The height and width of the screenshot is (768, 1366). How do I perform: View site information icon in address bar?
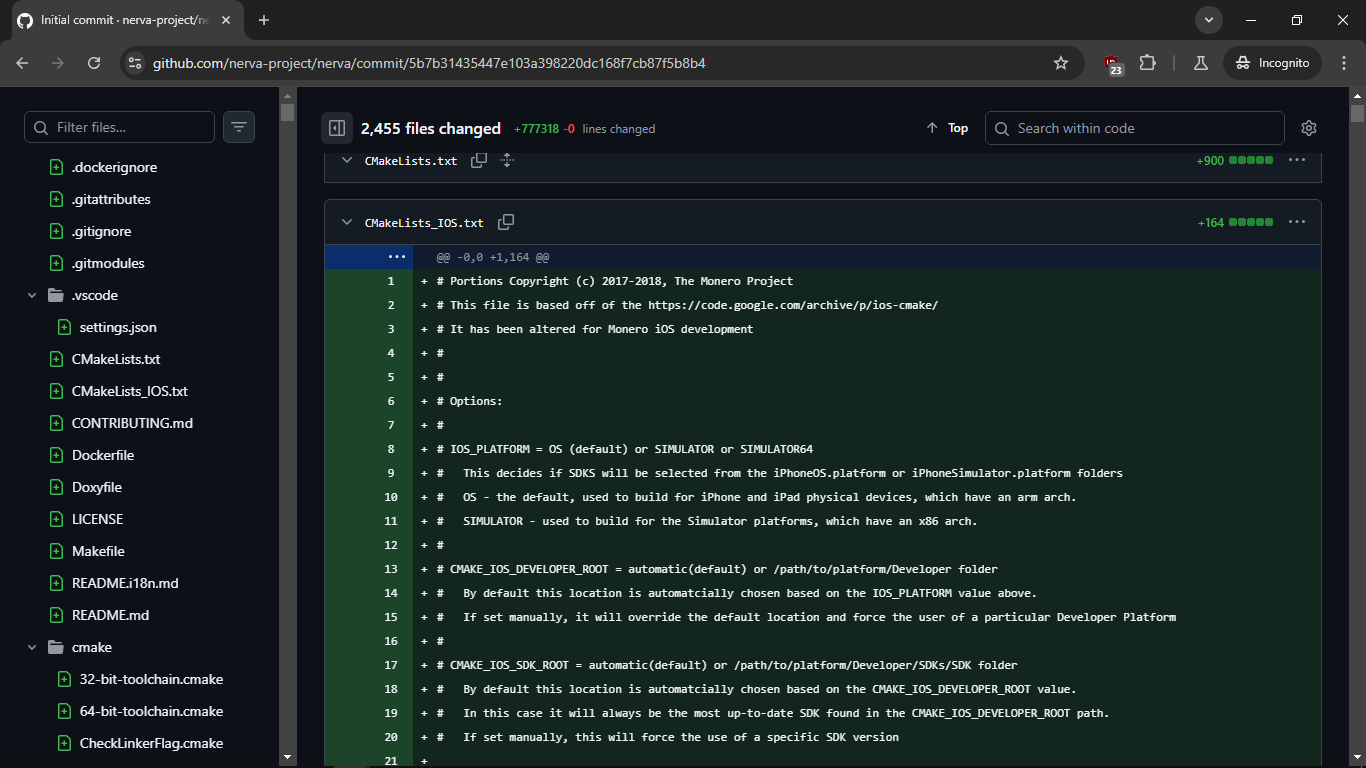(135, 63)
